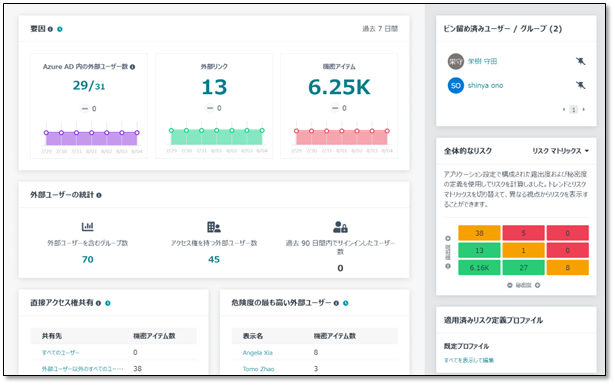
Task: Click すべてを表示して編集 profile link
Action: coord(469,360)
